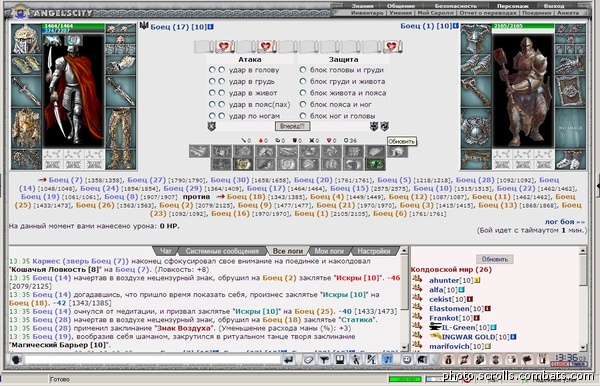Image resolution: width=600 pixels, height=386 pixels.
Task: Click the enter arrow send-message icon
Action: coord(289,360)
